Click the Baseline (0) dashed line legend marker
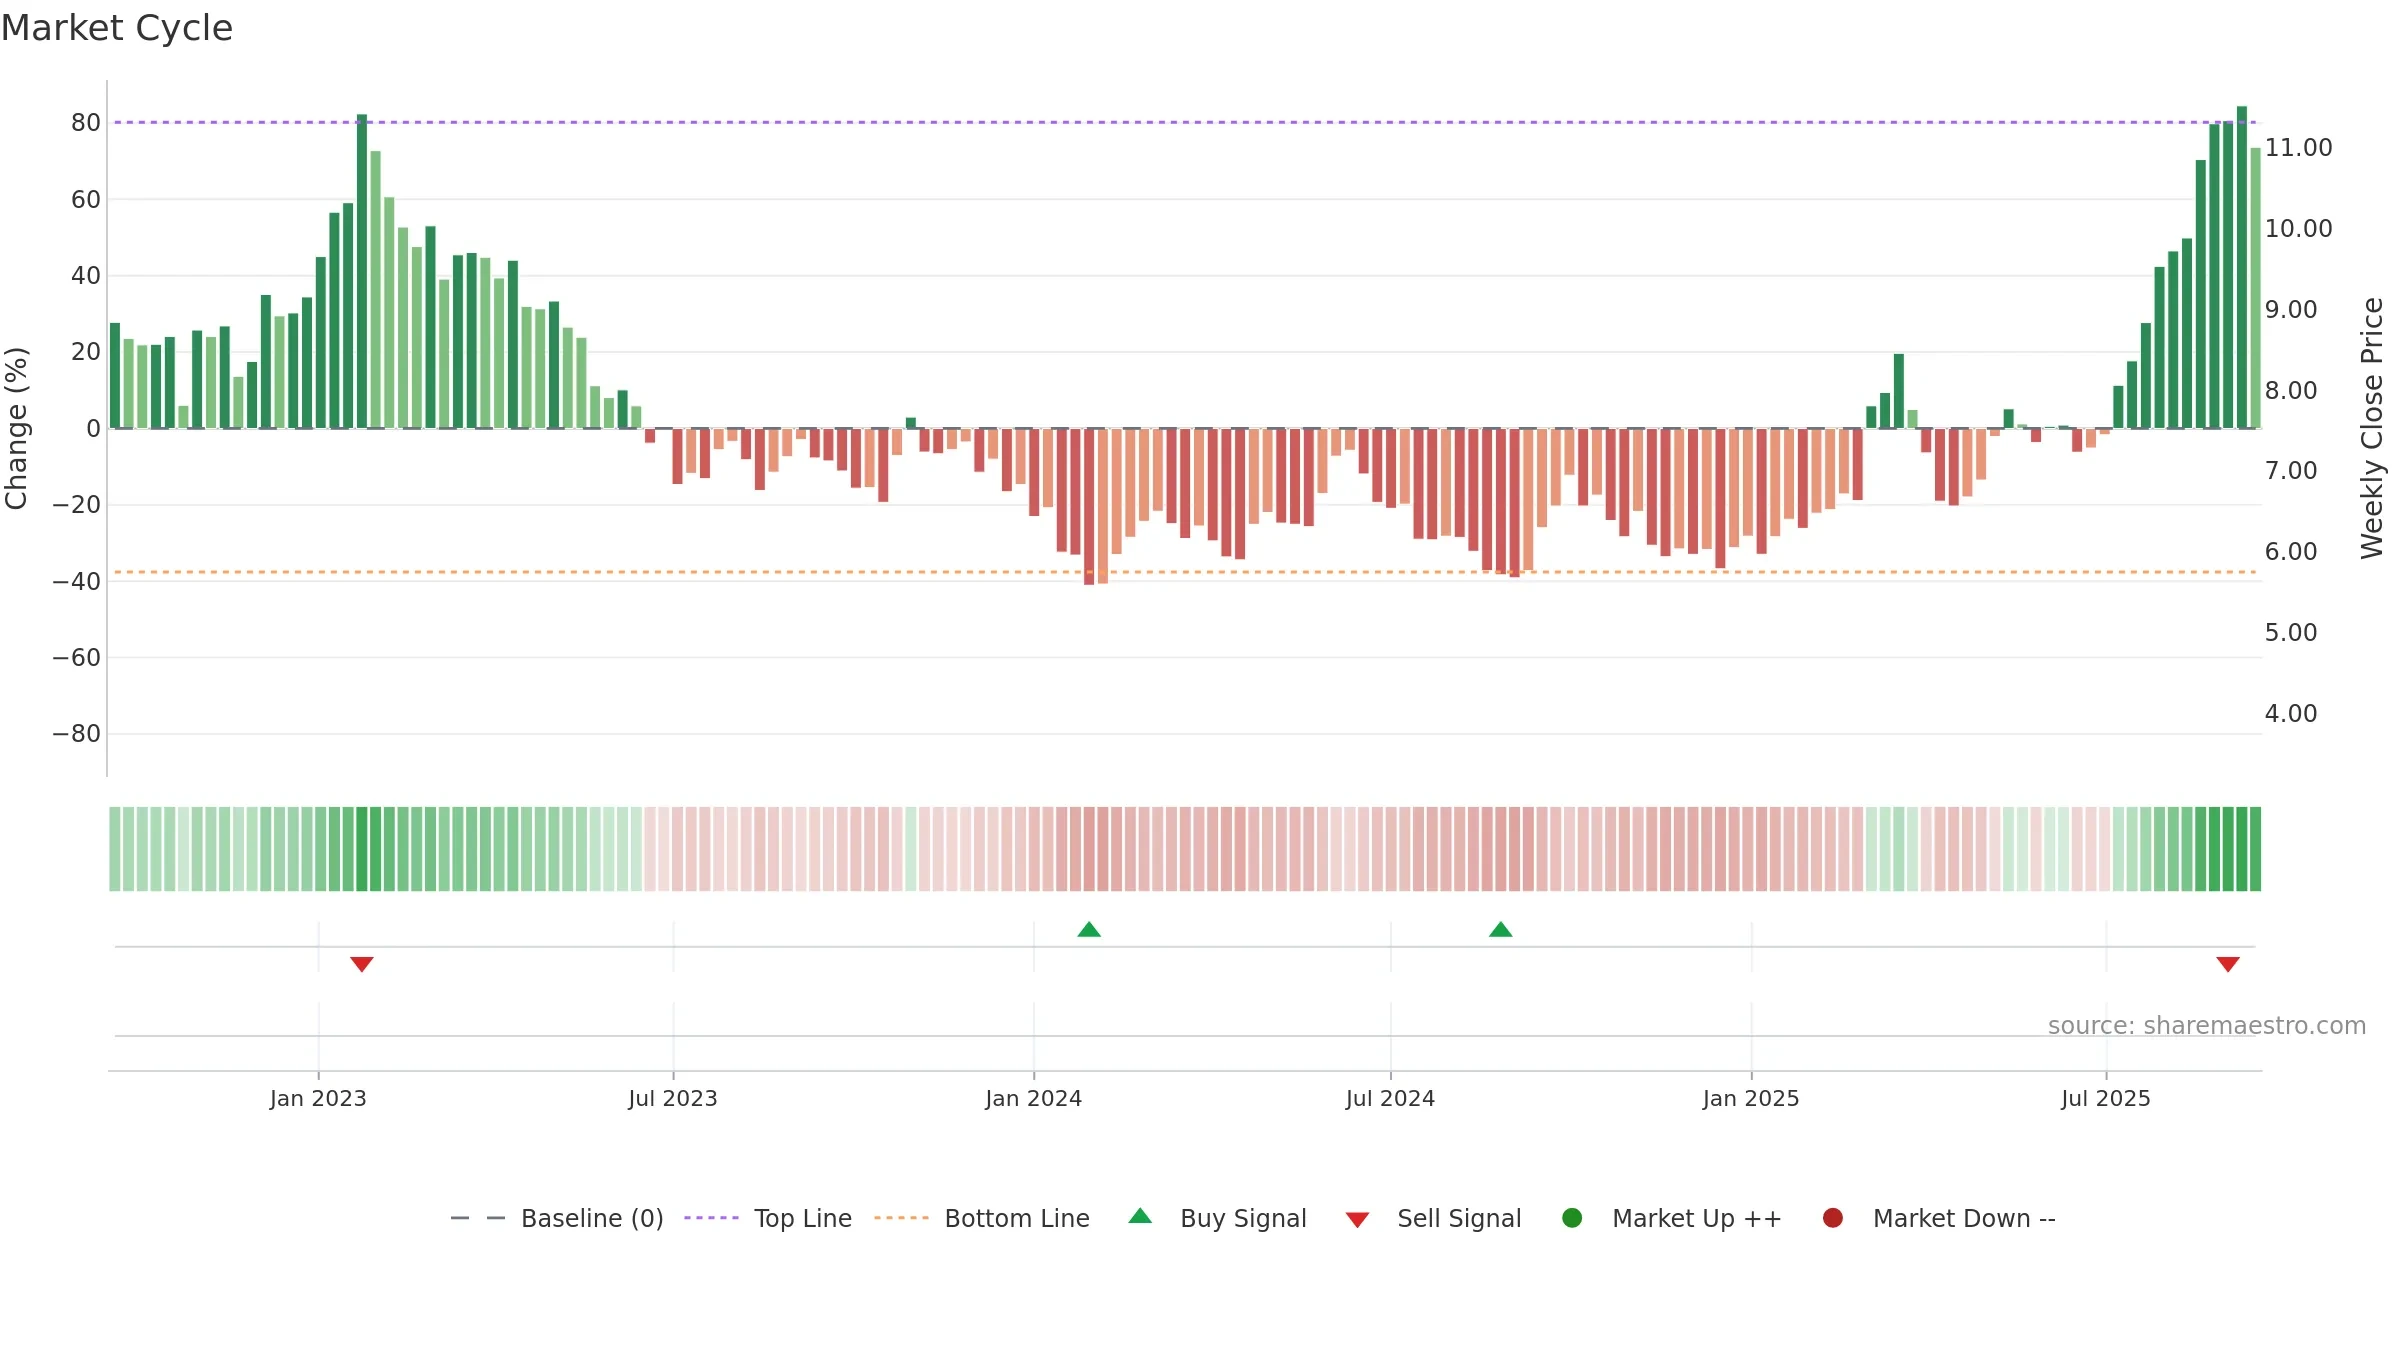Viewport: 2400px width, 1350px height. [x=478, y=1218]
